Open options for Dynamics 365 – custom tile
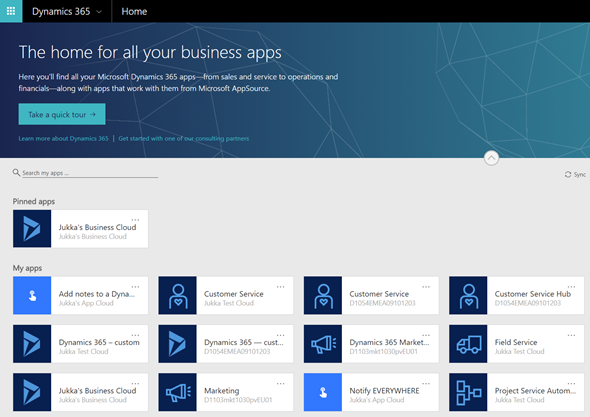 [x=135, y=335]
